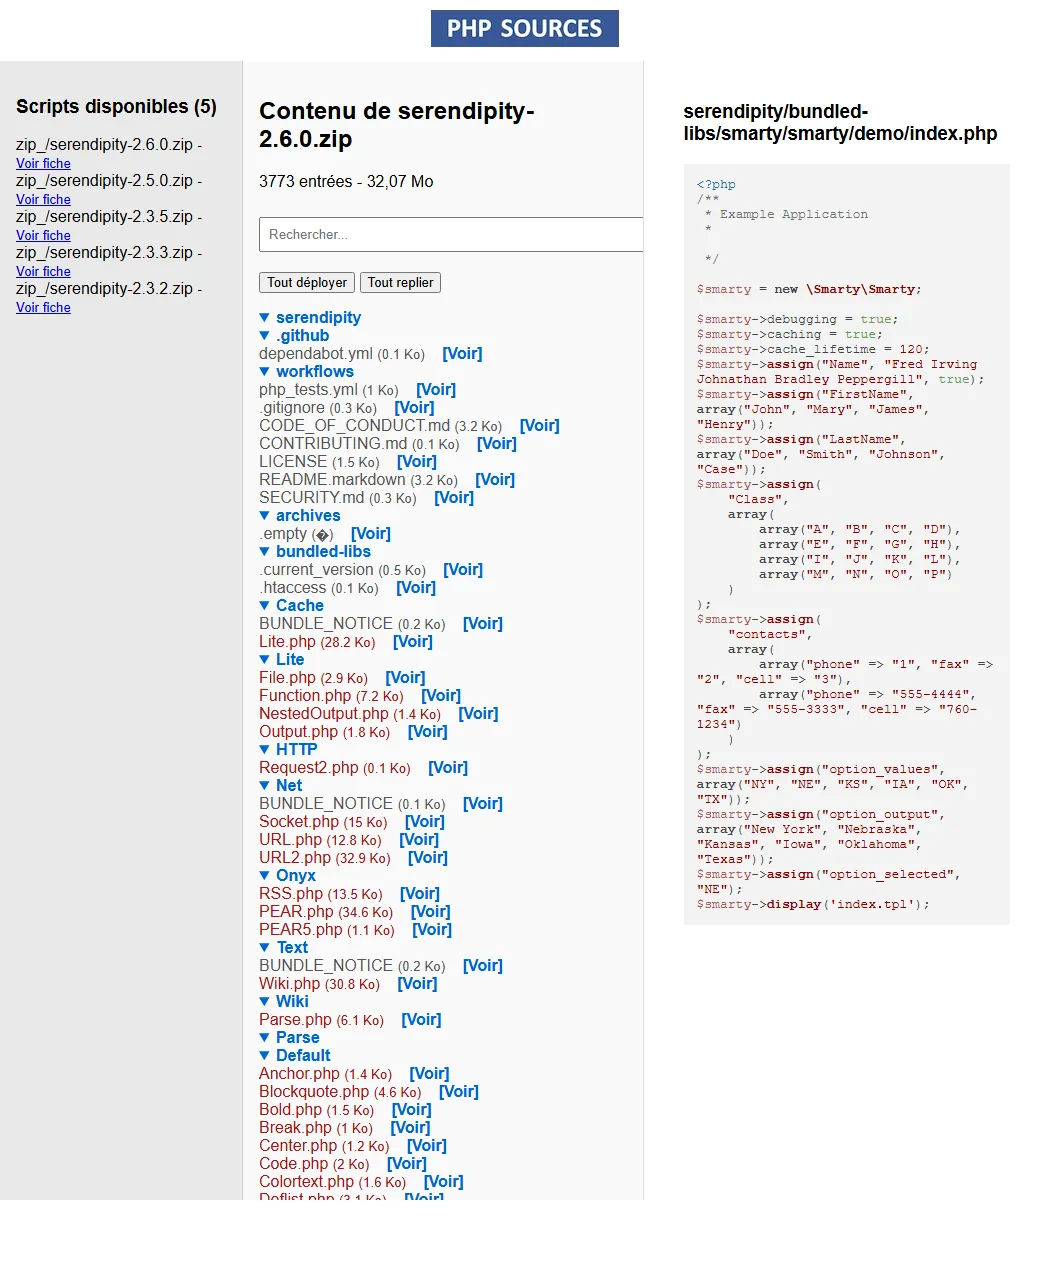Click in the Rechercher search field
Screen dimensions: 1050x1261
pyautogui.click(x=450, y=234)
